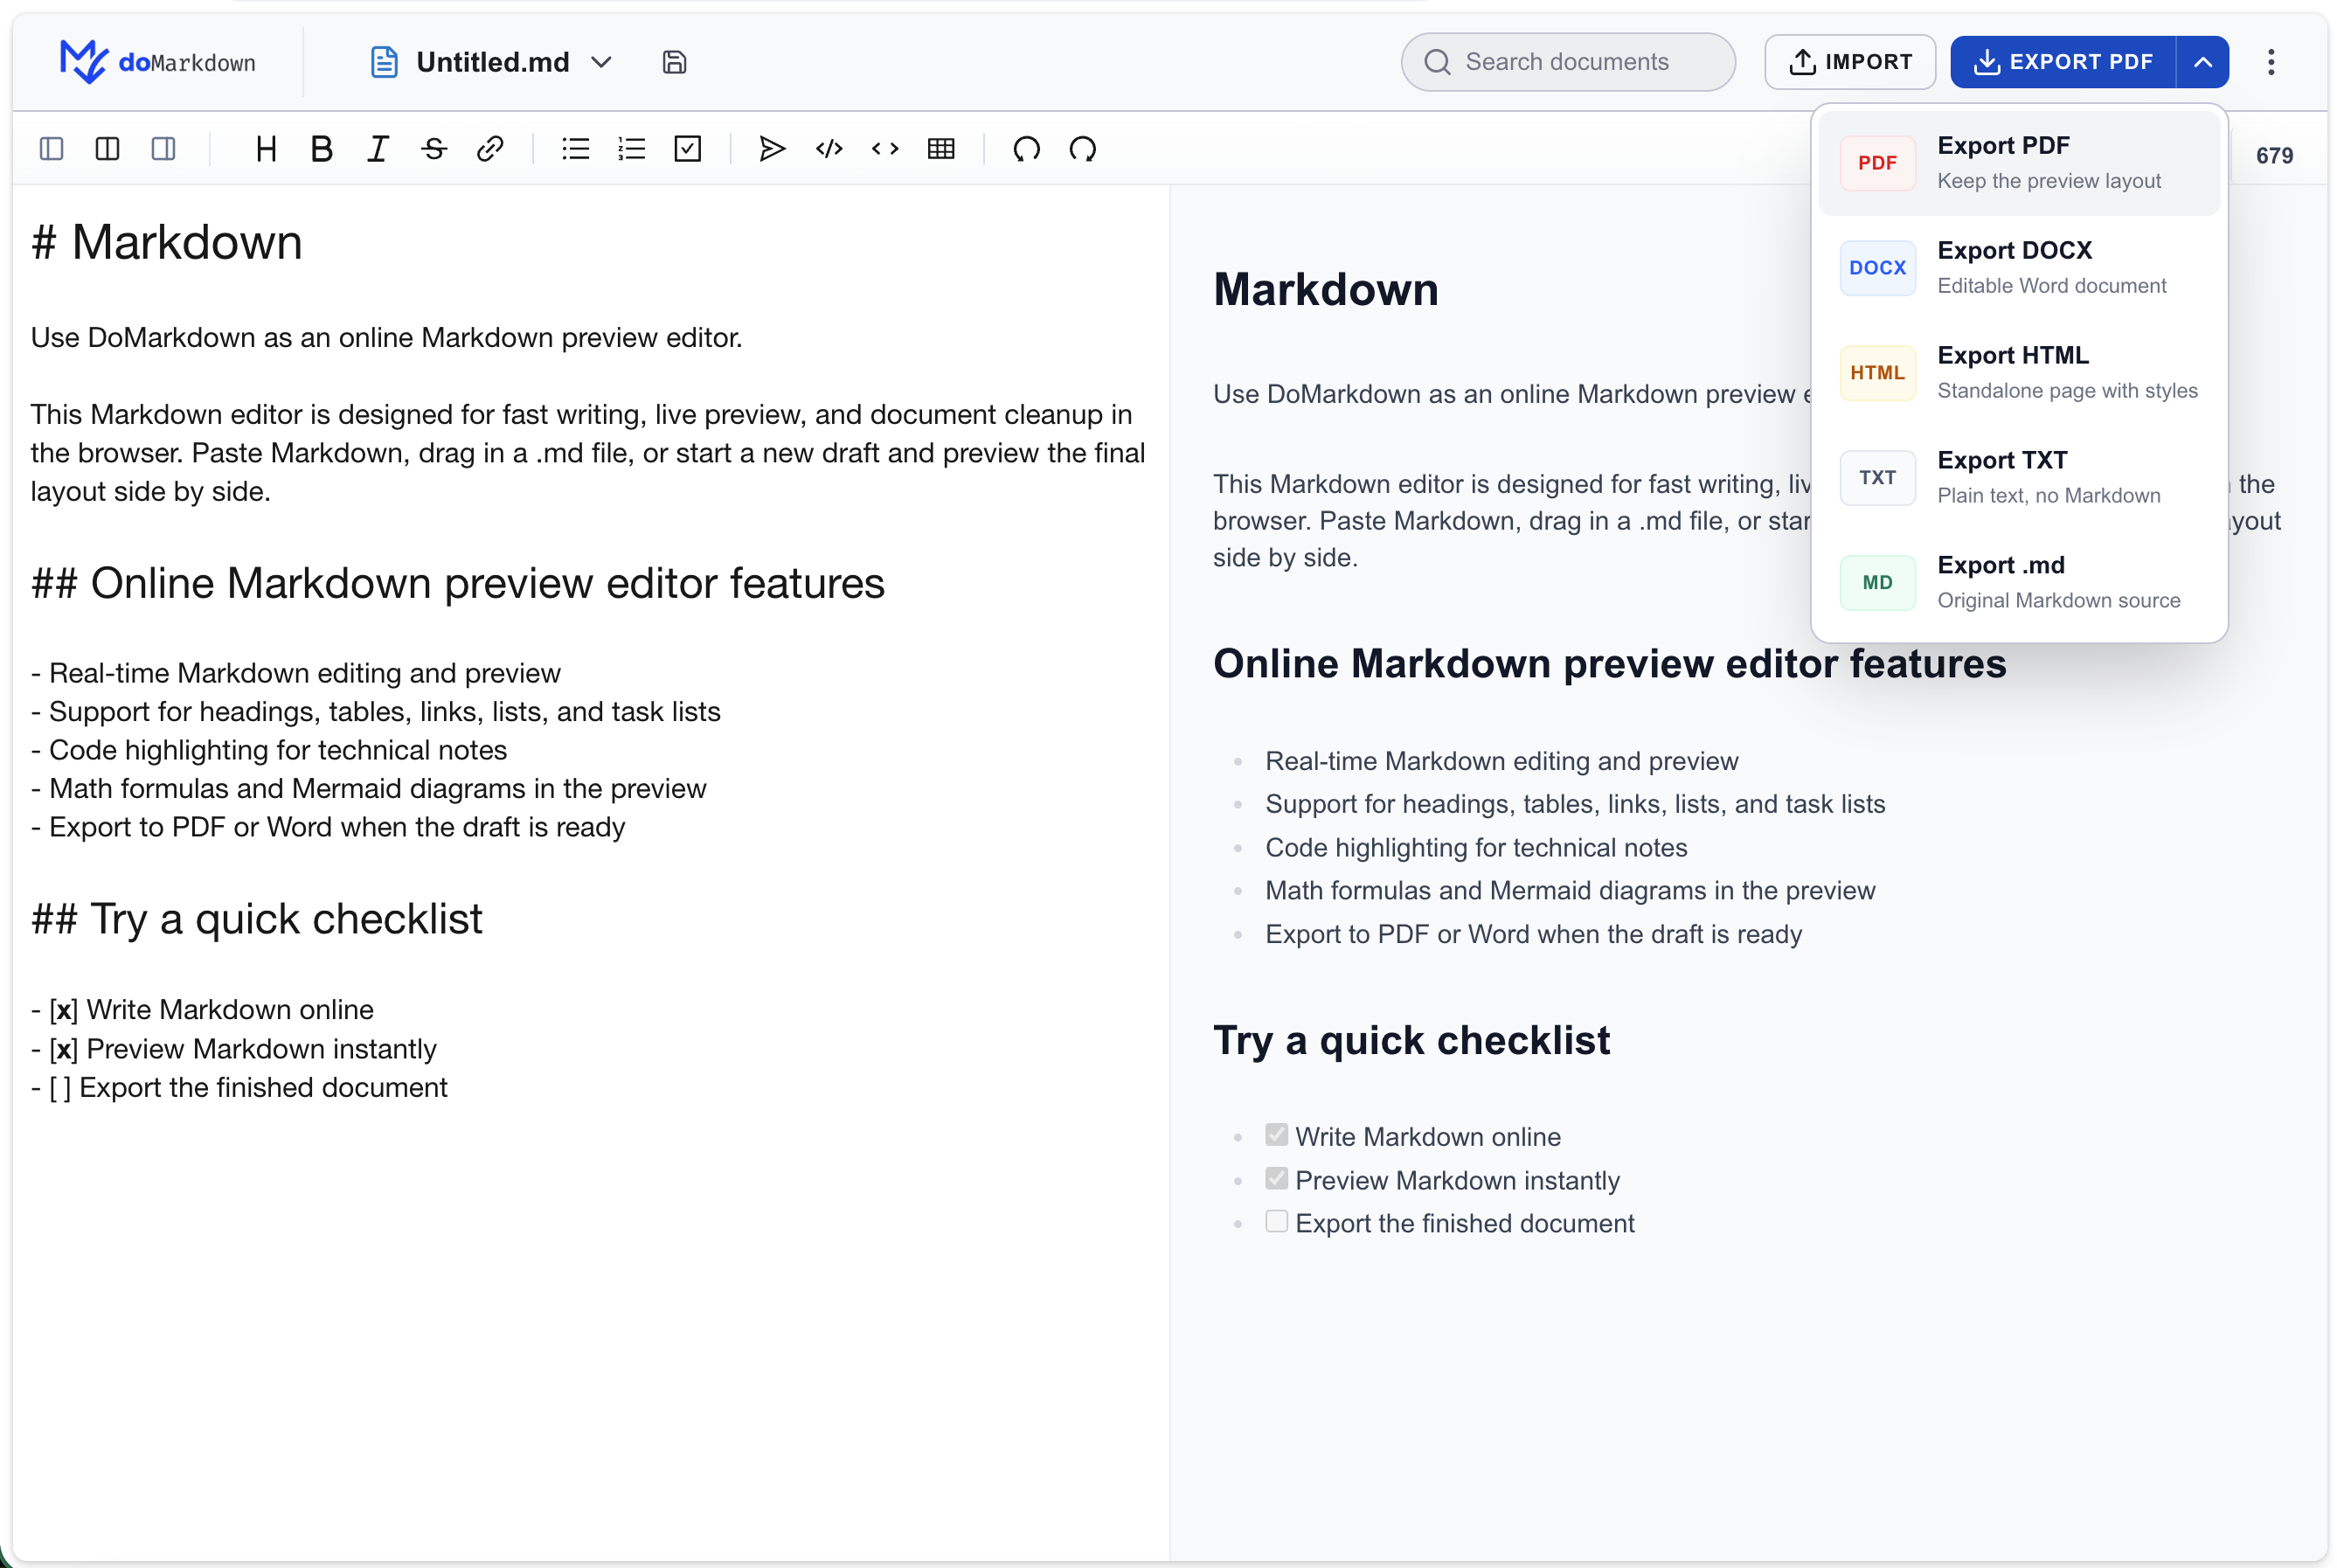This screenshot has height=1568, width=2337.
Task: Click '- Code highlighting for technical notes' editor line
Action: [269, 750]
